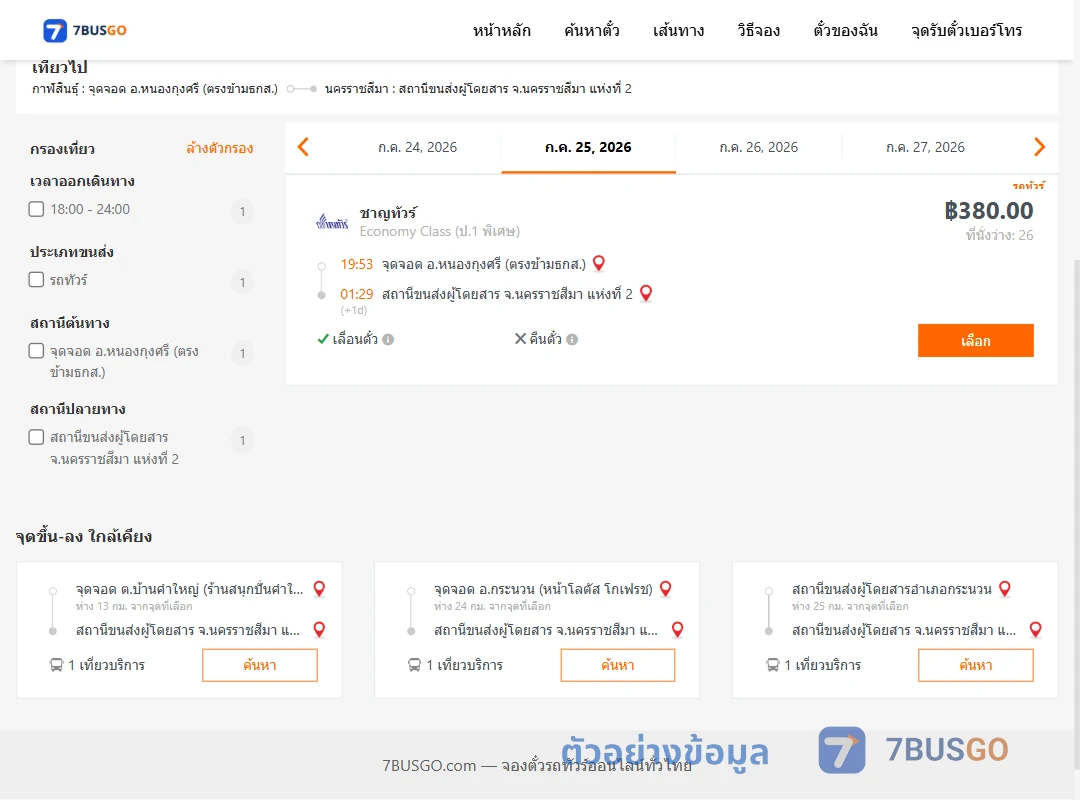
Task: Click bus icon in อ.กระนวน โลตัส card
Action: 414,665
